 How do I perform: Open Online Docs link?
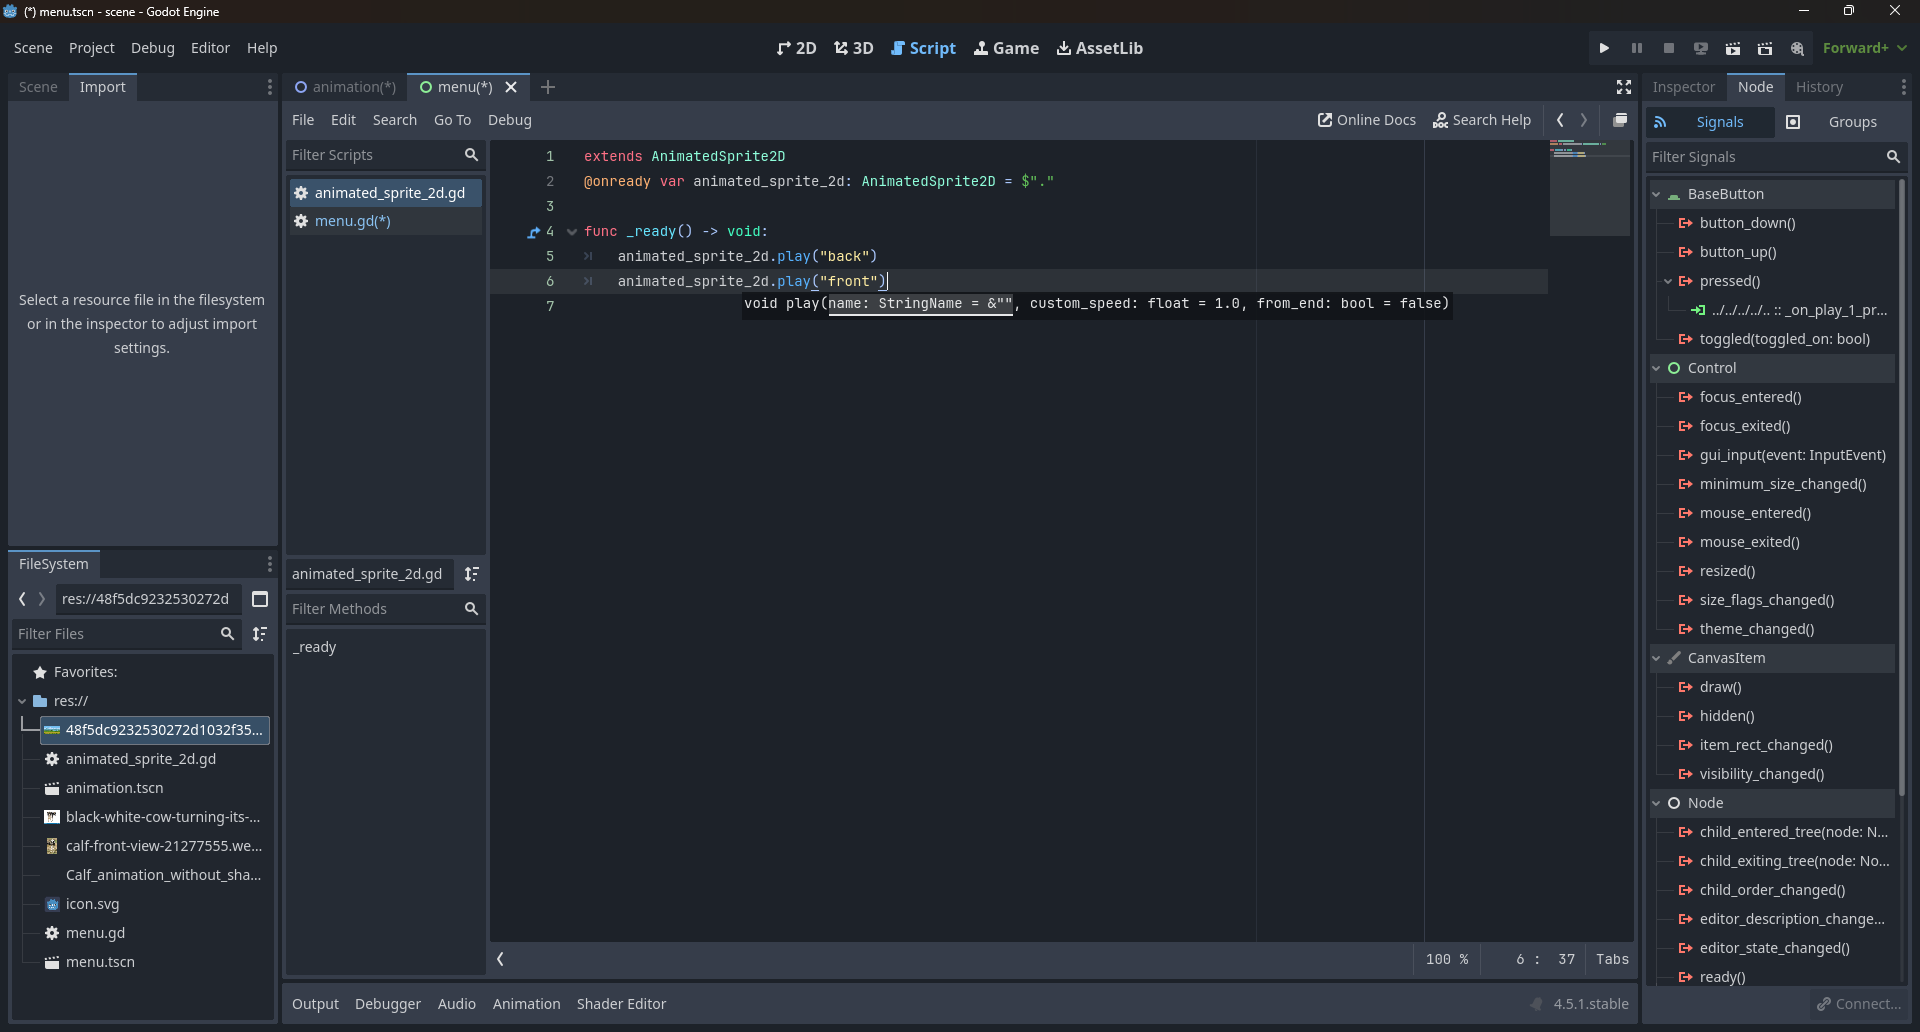[1366, 120]
